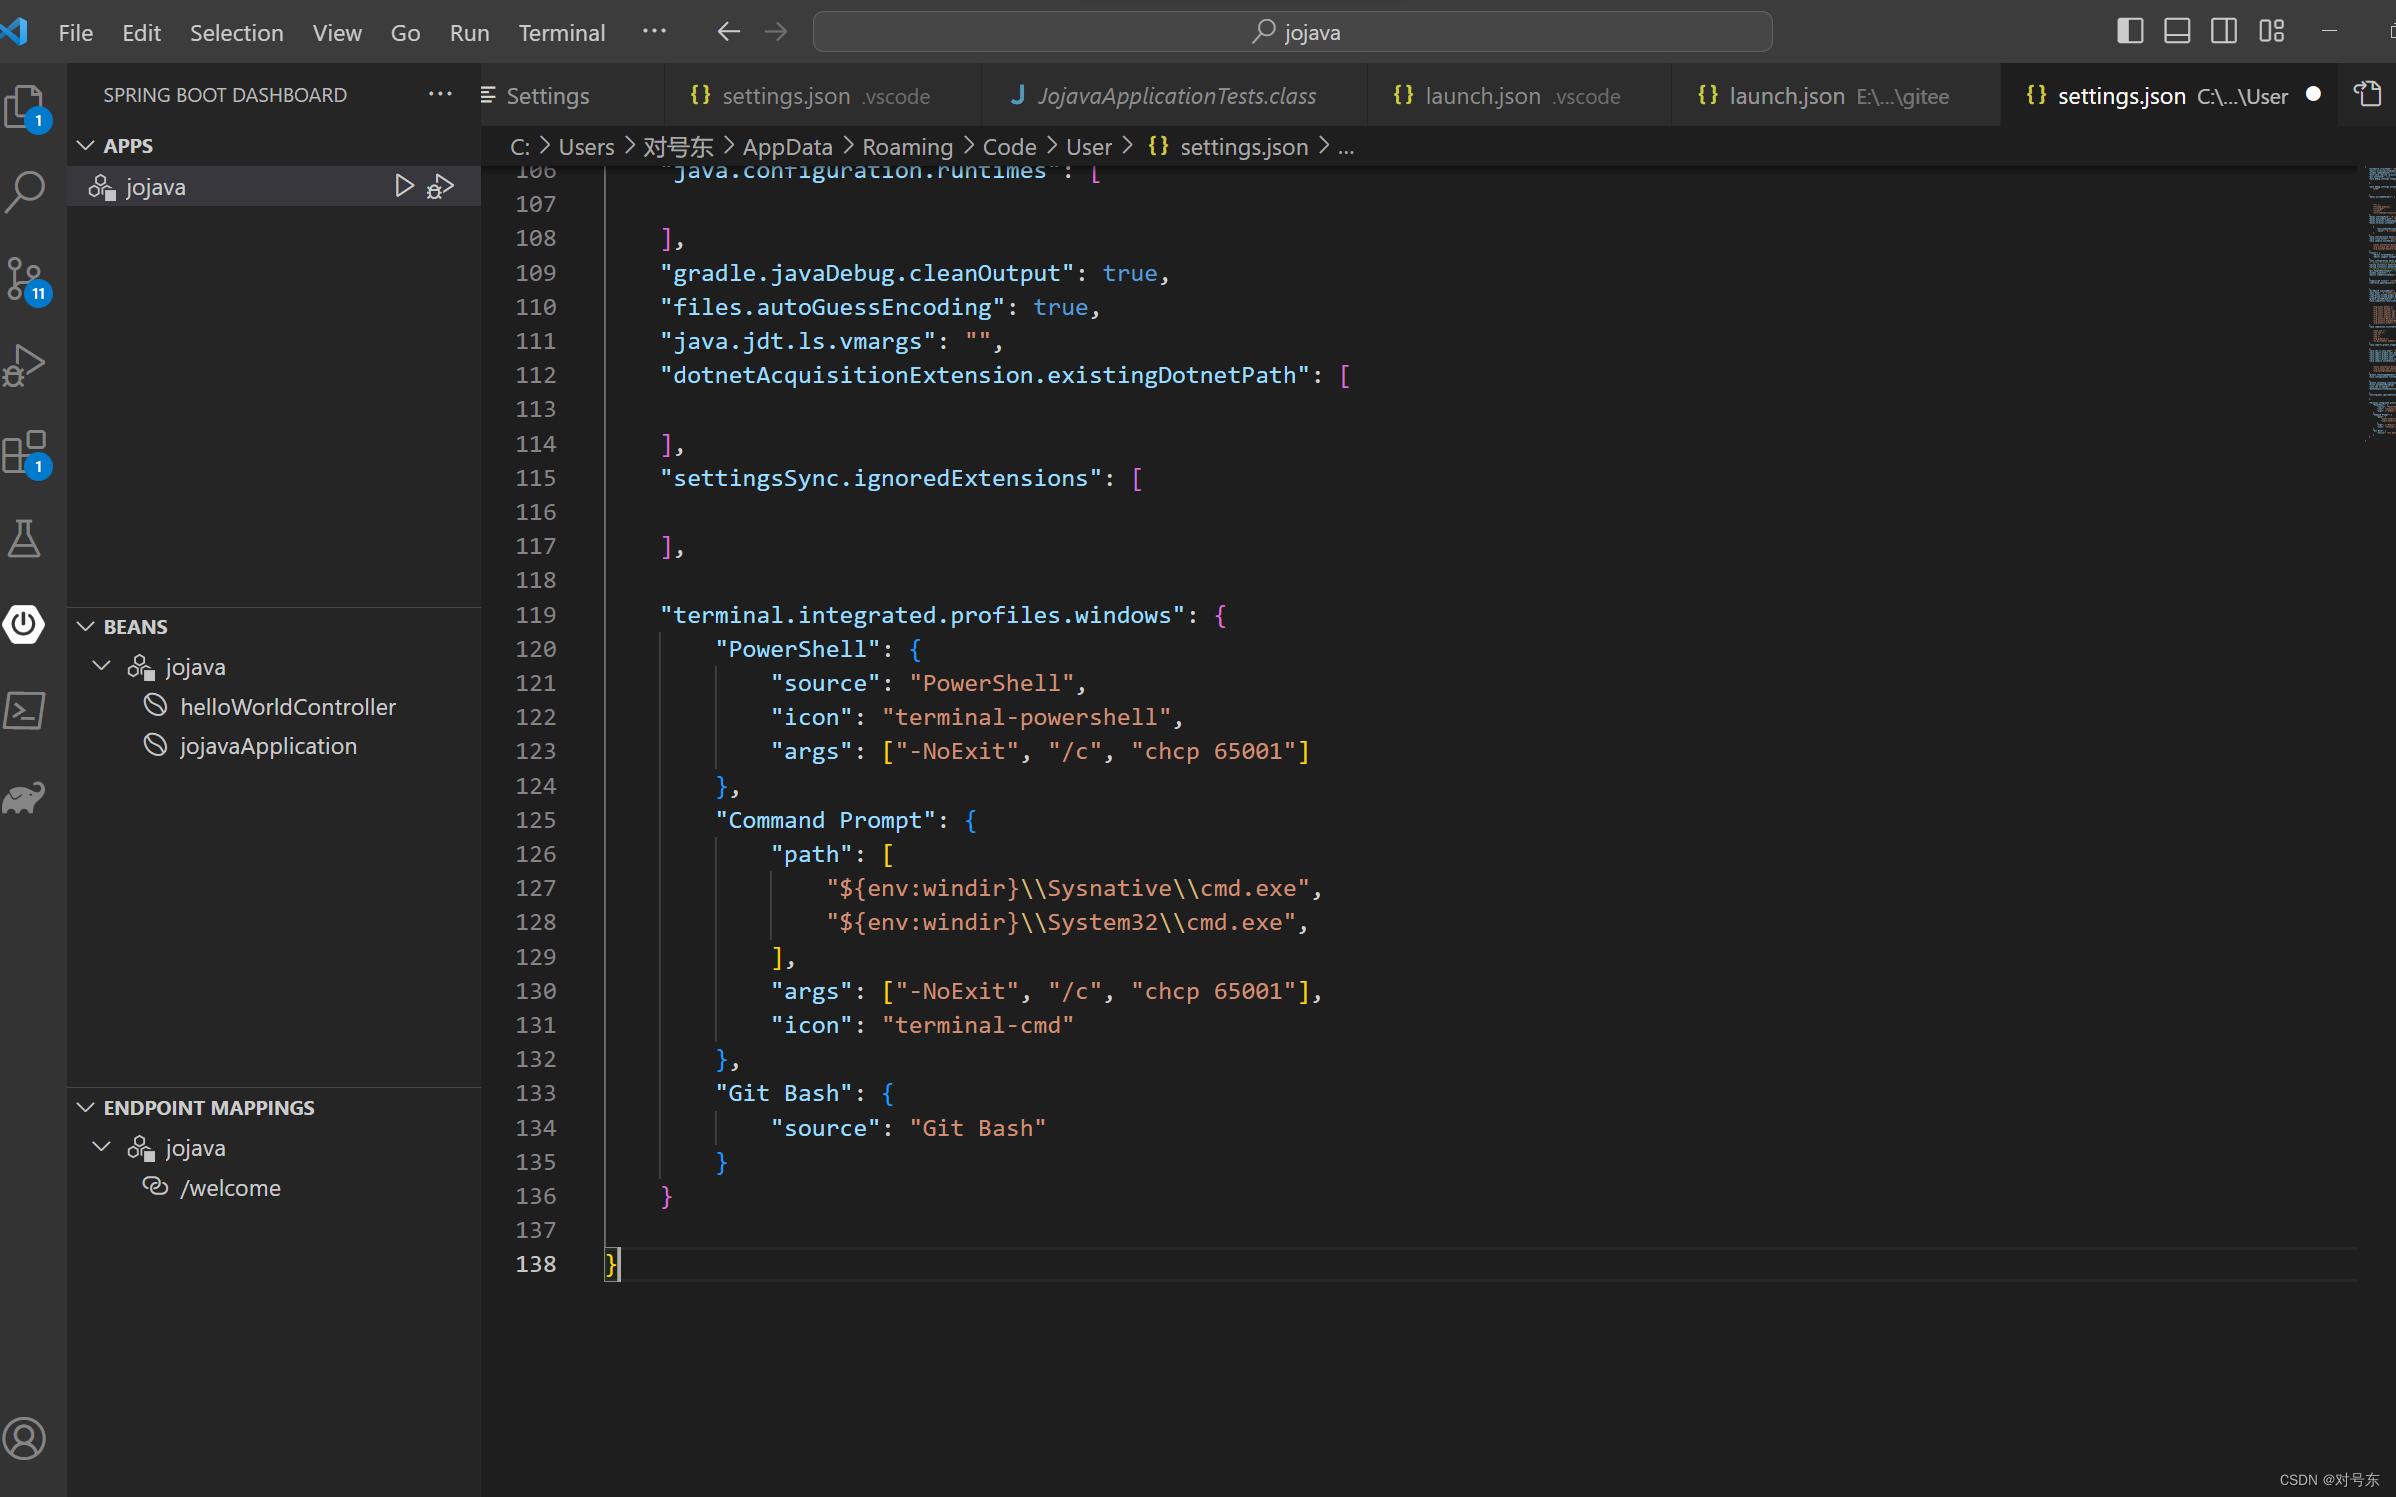The width and height of the screenshot is (2396, 1497).
Task: Open Extensions view icon
Action: 24,453
